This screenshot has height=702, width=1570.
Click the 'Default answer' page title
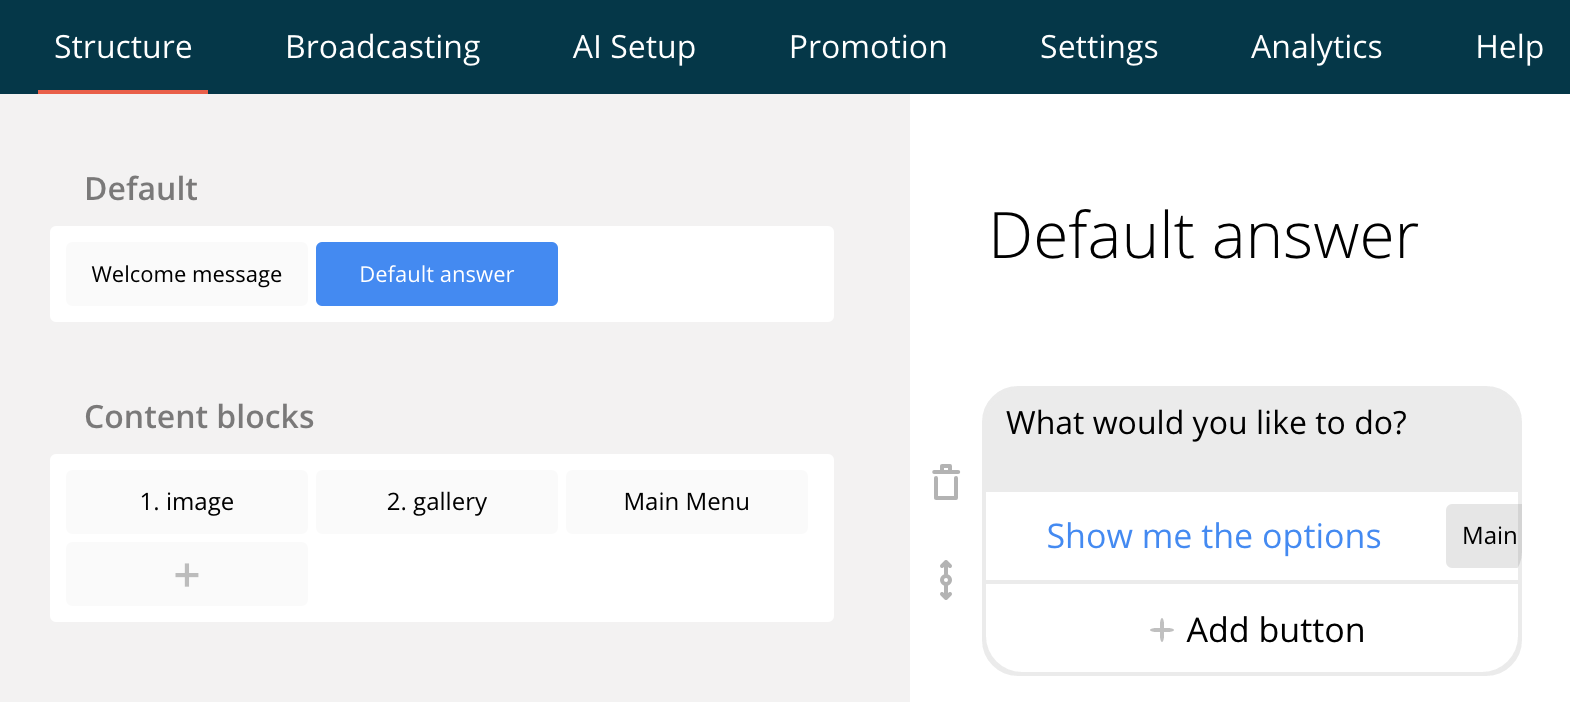[x=1203, y=237]
